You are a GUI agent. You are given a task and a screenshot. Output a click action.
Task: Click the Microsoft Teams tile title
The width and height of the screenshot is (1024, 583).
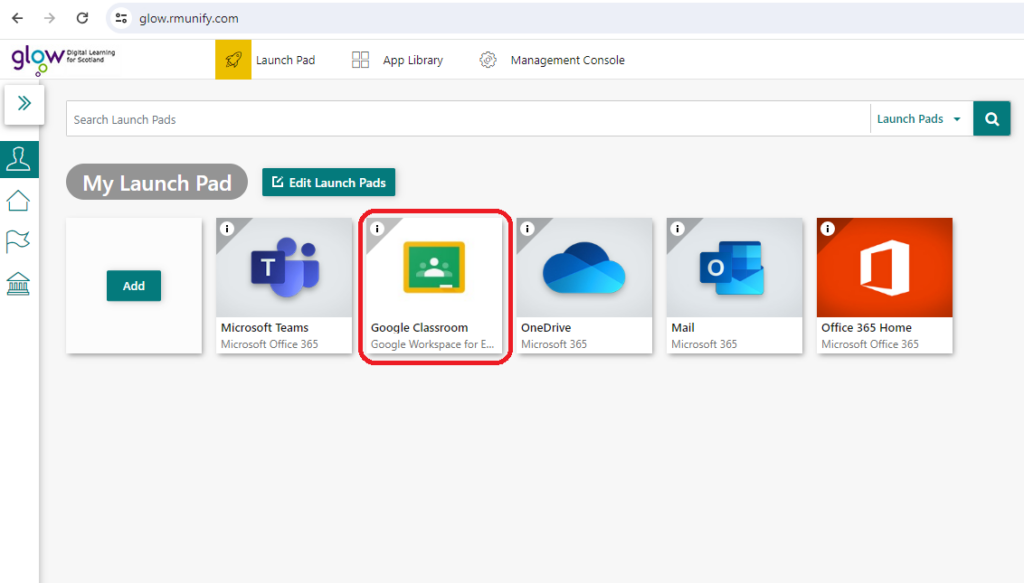(x=264, y=328)
